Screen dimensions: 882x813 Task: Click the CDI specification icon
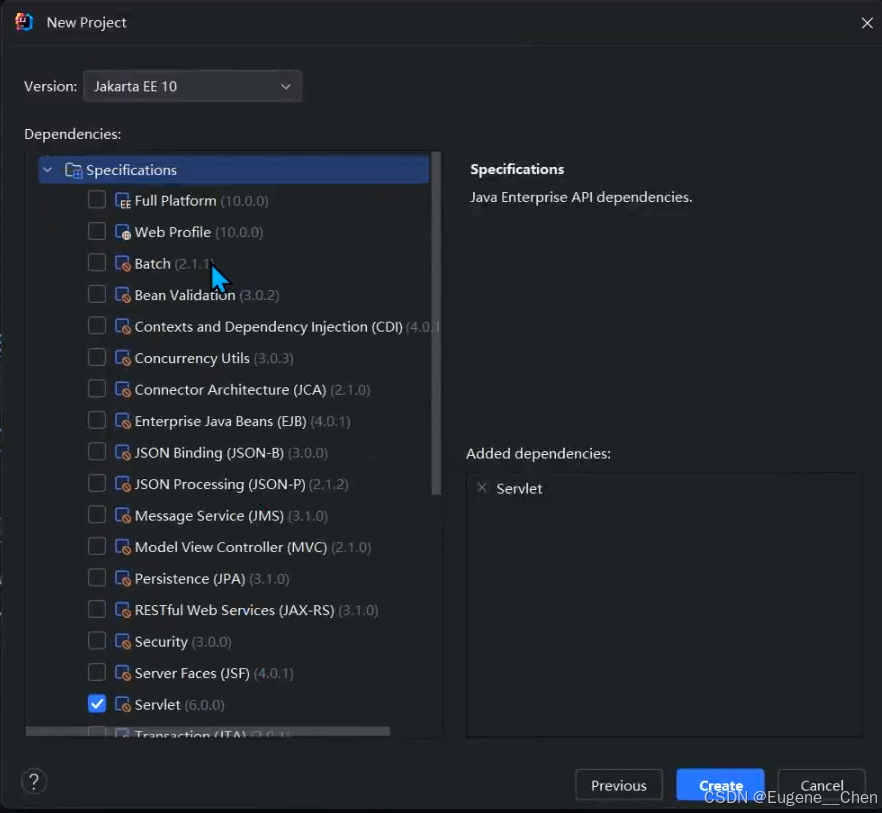[123, 327]
